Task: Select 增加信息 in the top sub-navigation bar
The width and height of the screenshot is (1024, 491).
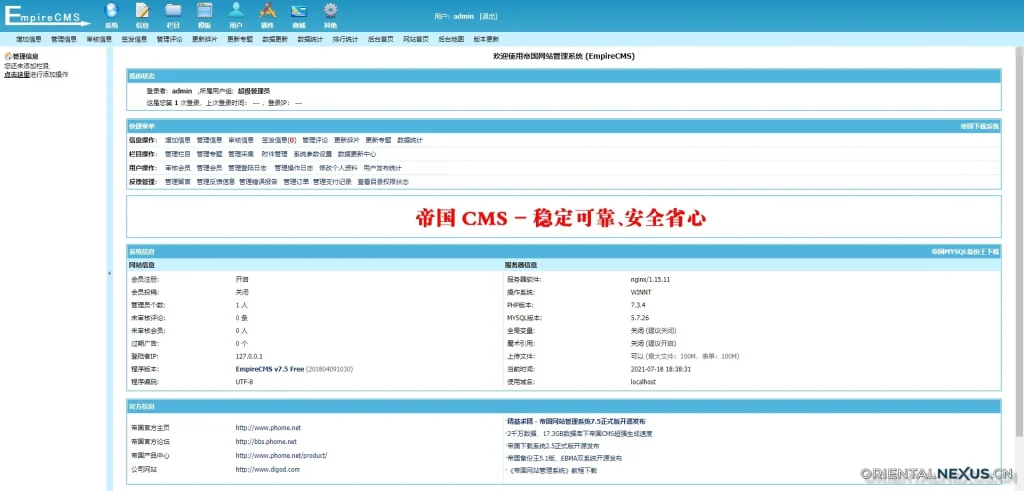Action: [29, 39]
